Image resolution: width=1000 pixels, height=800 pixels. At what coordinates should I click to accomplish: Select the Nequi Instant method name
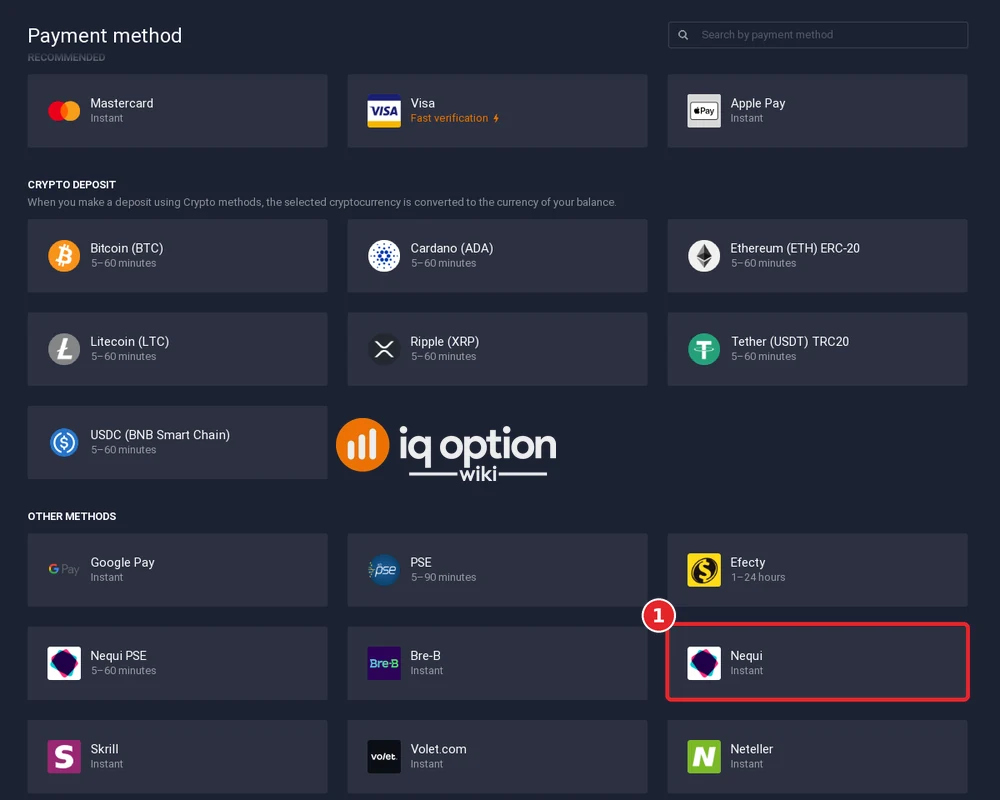[746, 656]
